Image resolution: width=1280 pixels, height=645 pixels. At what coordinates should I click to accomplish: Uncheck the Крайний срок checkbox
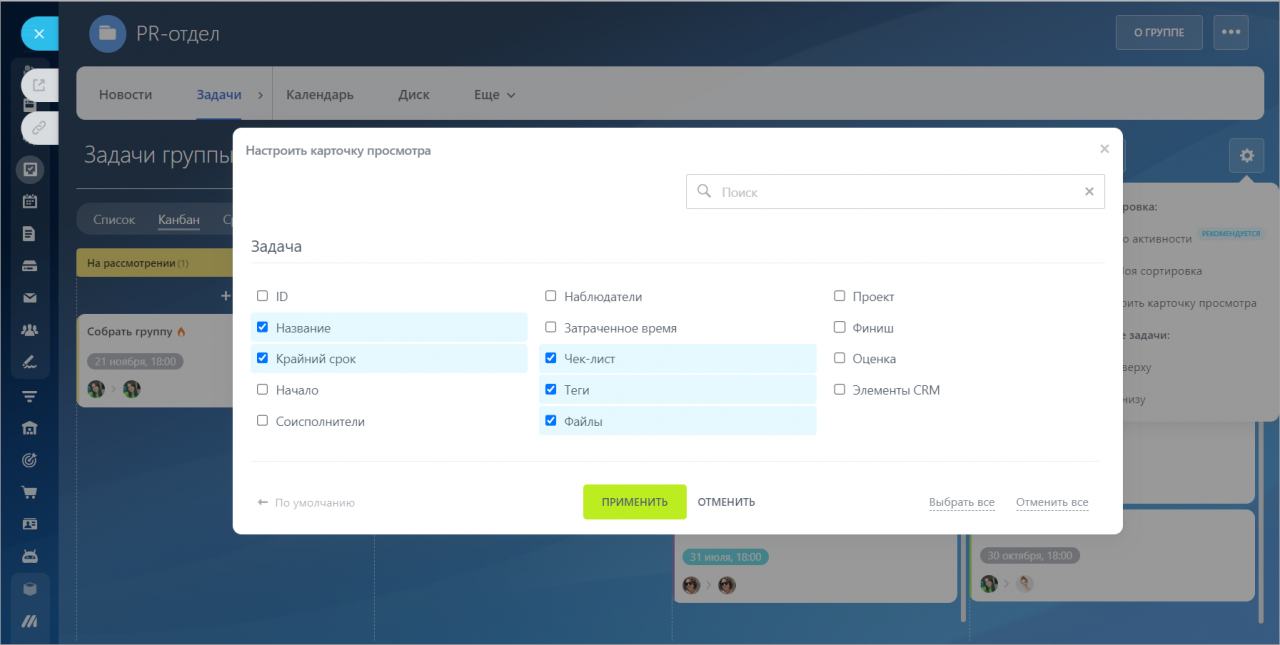[x=262, y=358]
